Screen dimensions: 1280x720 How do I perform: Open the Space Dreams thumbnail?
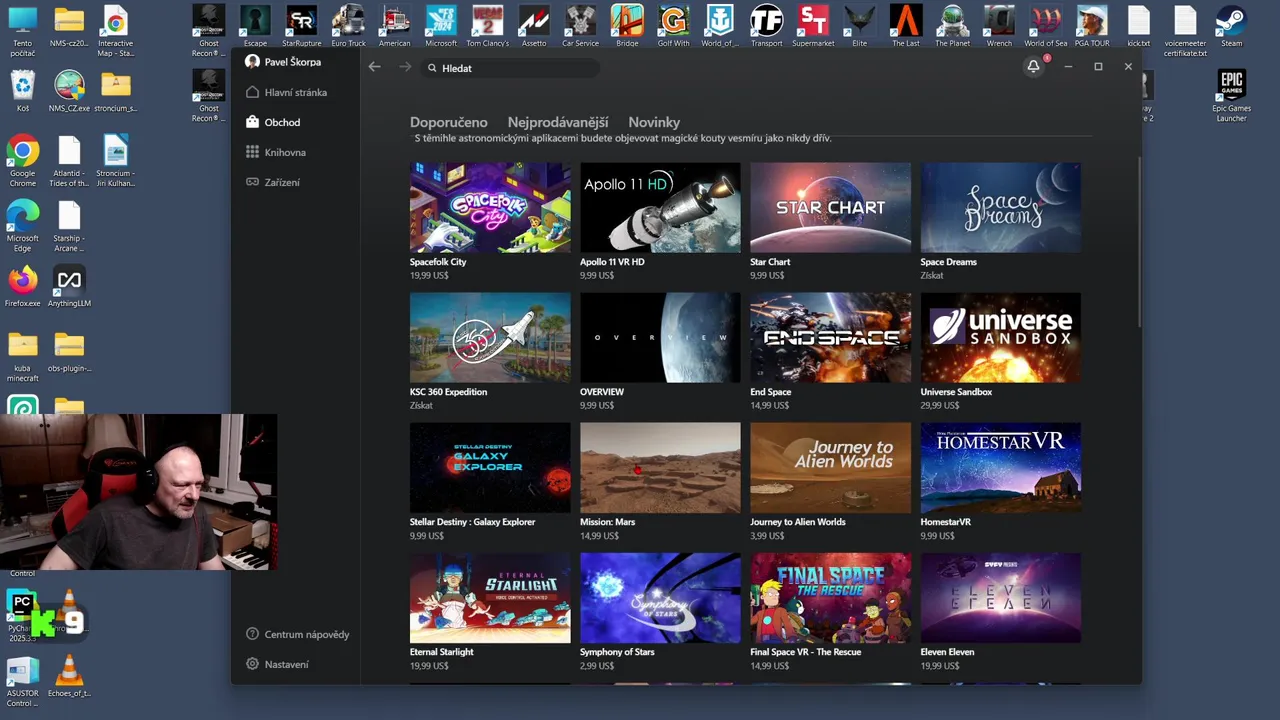[x=1001, y=207]
